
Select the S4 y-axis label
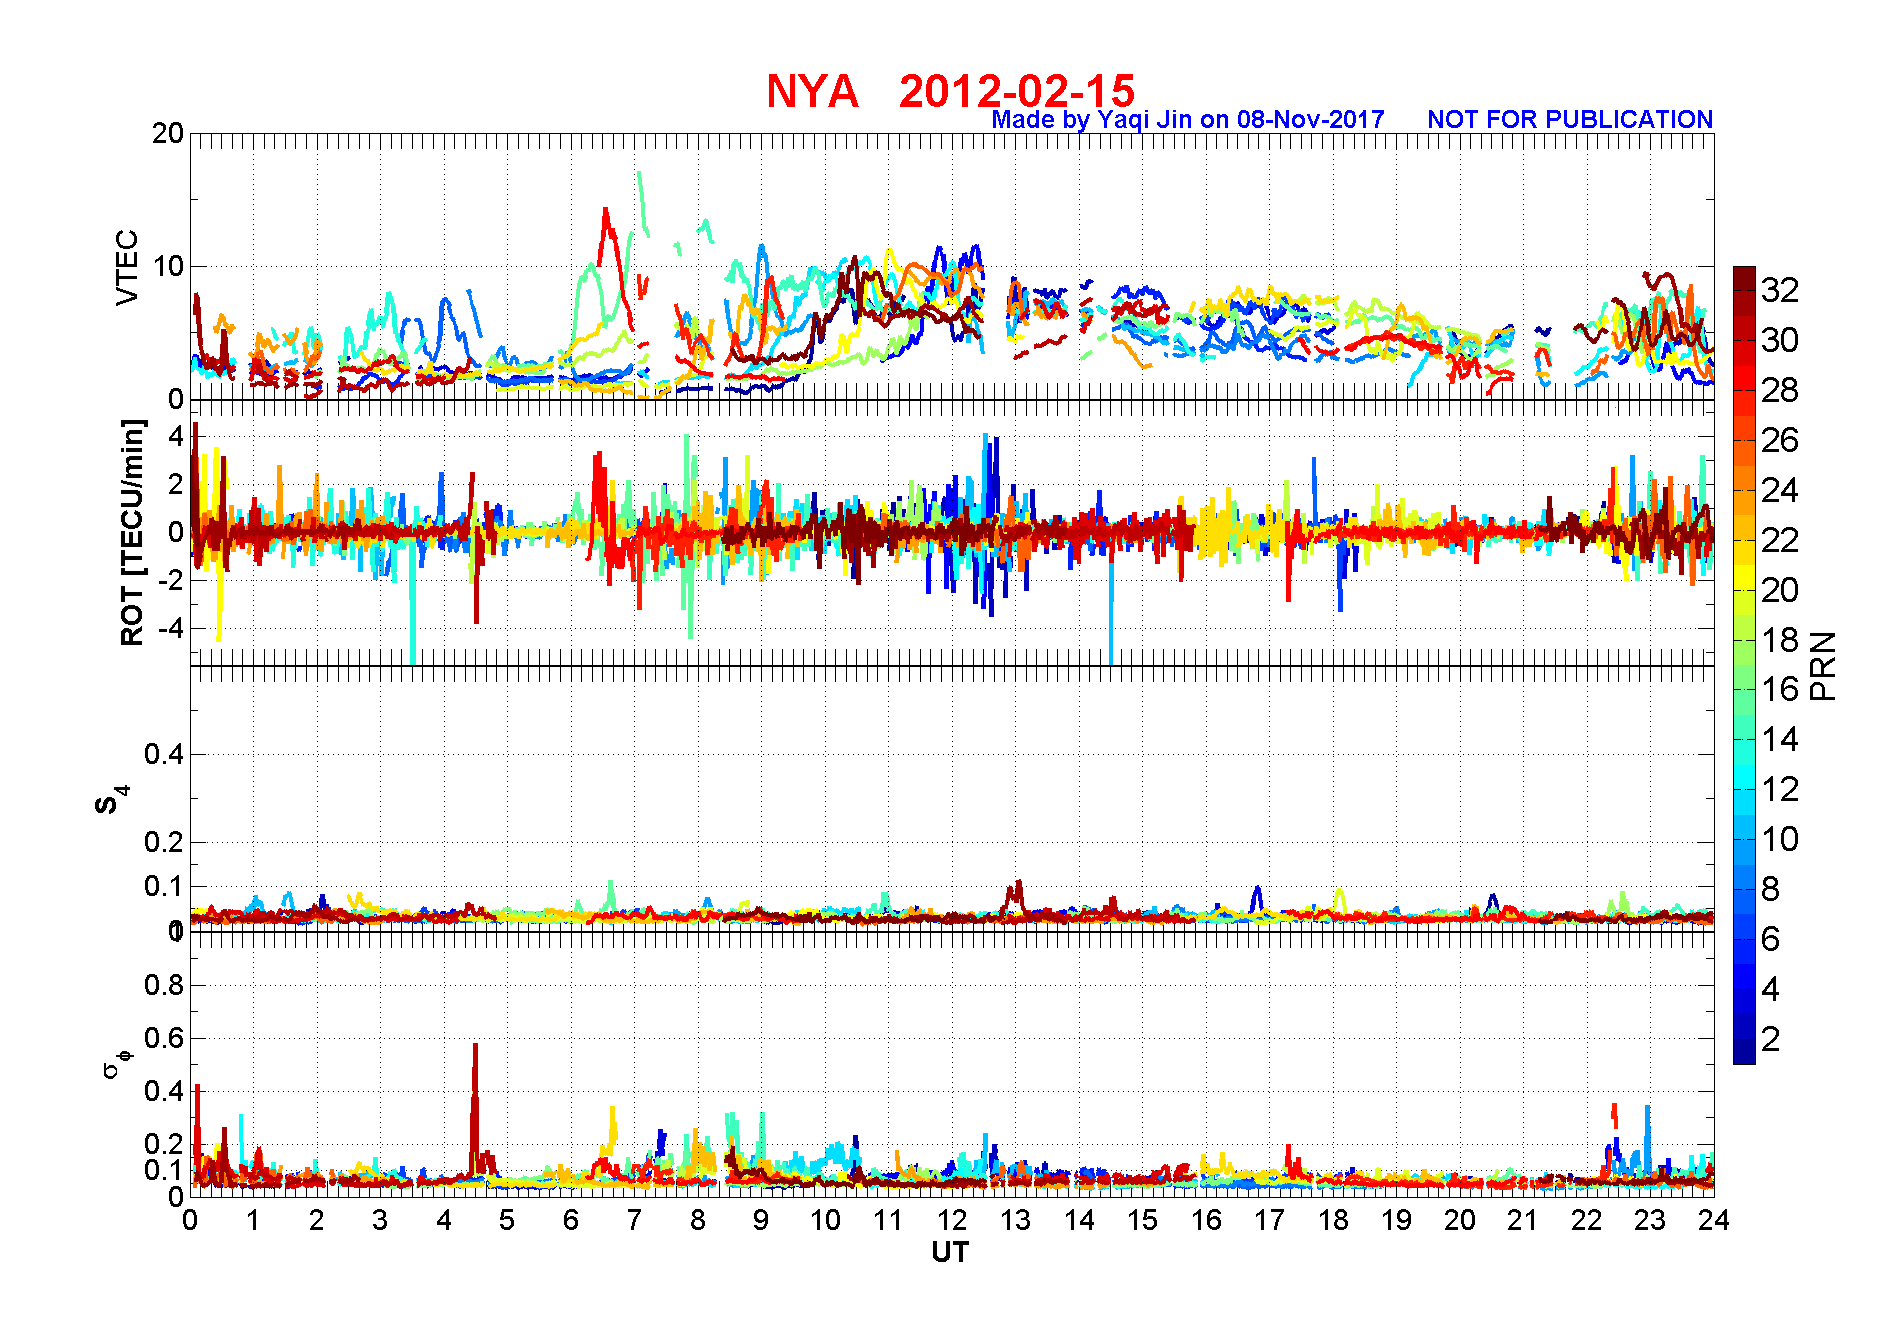112,800
